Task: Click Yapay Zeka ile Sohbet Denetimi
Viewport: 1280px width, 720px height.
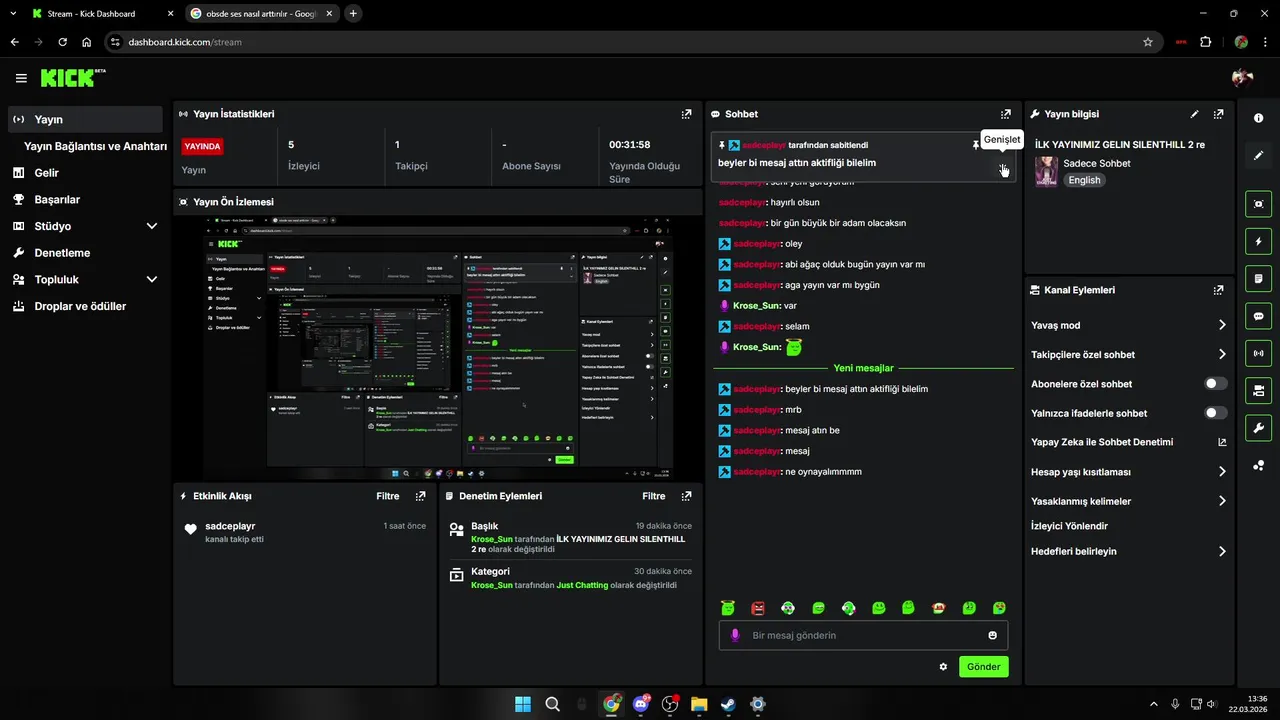Action: (1102, 442)
